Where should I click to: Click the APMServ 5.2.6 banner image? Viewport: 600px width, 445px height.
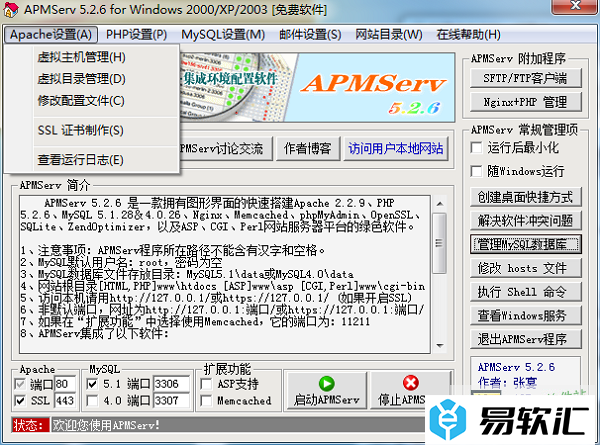[x=317, y=88]
